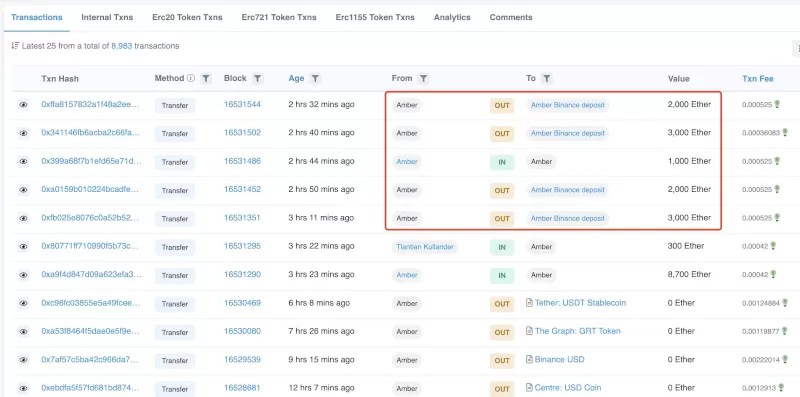This screenshot has height=397, width=800.
Task: Open the From column filter
Action: click(x=423, y=79)
